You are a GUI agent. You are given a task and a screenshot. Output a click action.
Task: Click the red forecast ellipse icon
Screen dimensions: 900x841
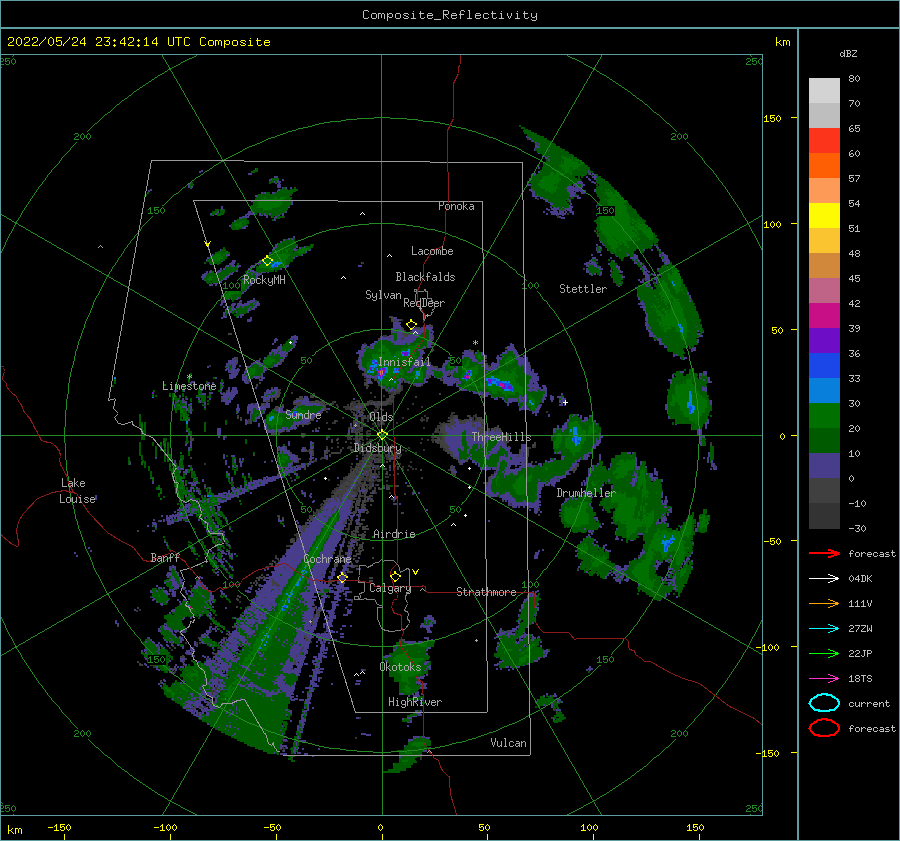tap(824, 728)
